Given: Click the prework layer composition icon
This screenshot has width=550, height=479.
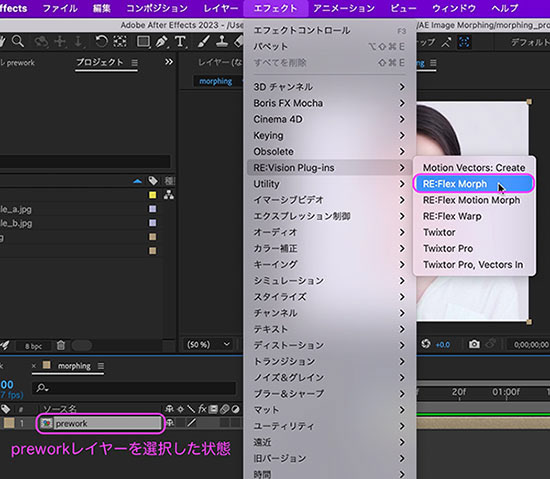Looking at the screenshot, I should [x=46, y=423].
